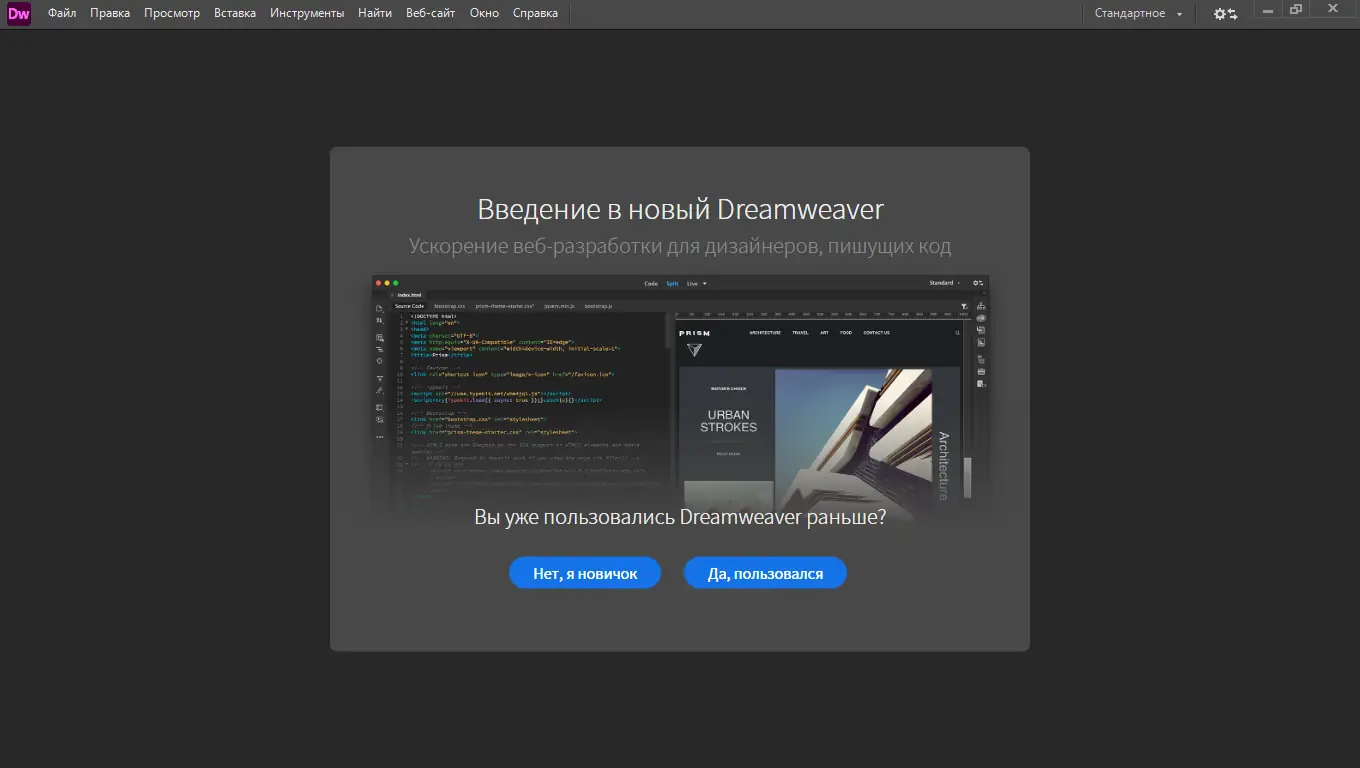Open the Файл menu
This screenshot has width=1360, height=768.
coord(62,12)
